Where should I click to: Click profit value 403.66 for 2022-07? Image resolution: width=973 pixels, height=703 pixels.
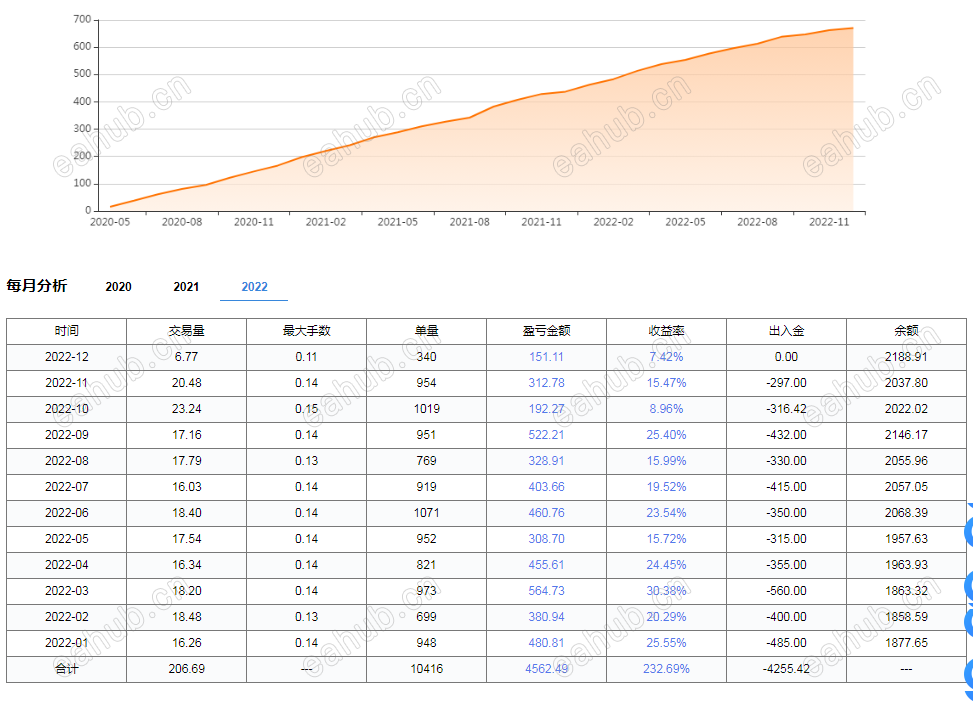point(546,487)
